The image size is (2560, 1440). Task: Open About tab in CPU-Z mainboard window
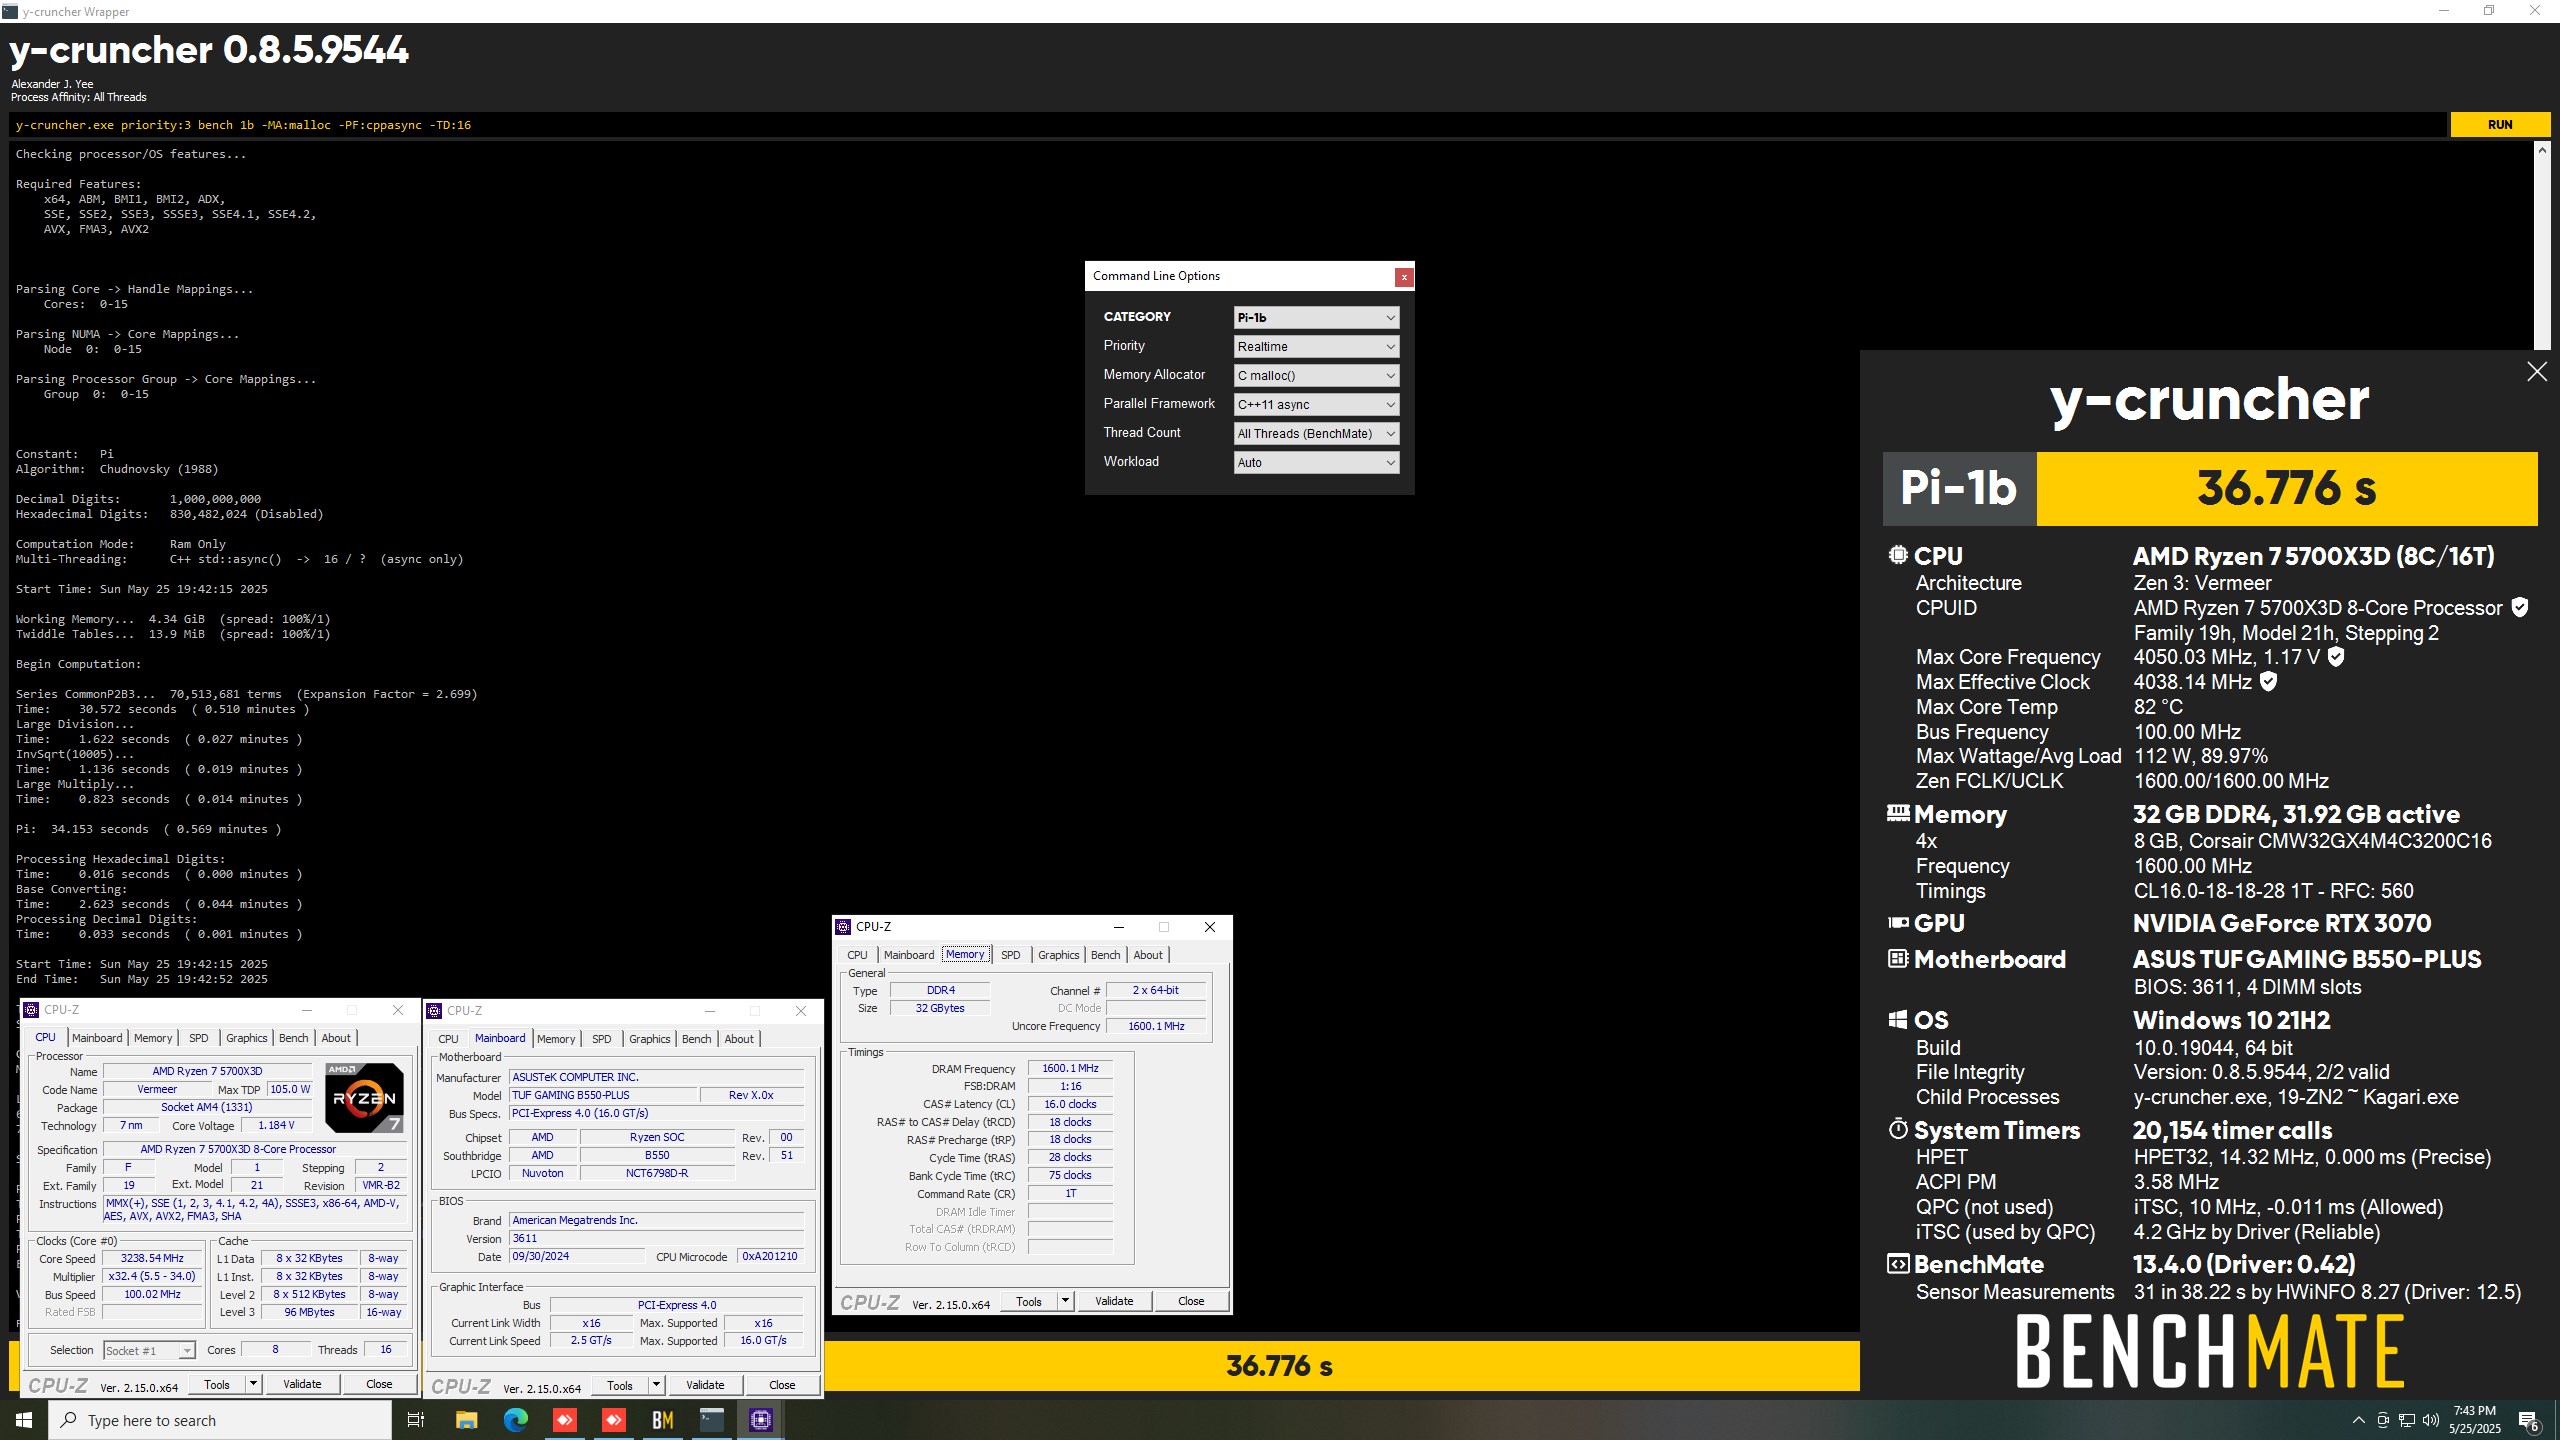(x=739, y=1039)
